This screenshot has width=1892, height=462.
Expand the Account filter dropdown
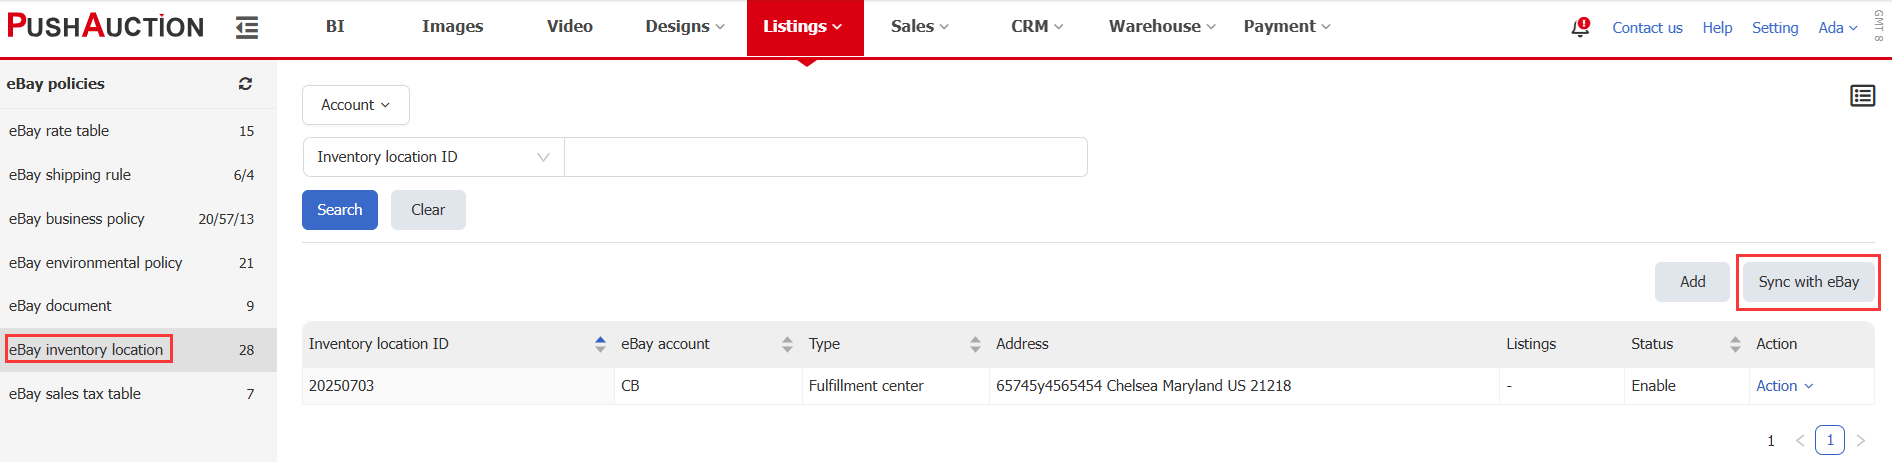point(355,105)
